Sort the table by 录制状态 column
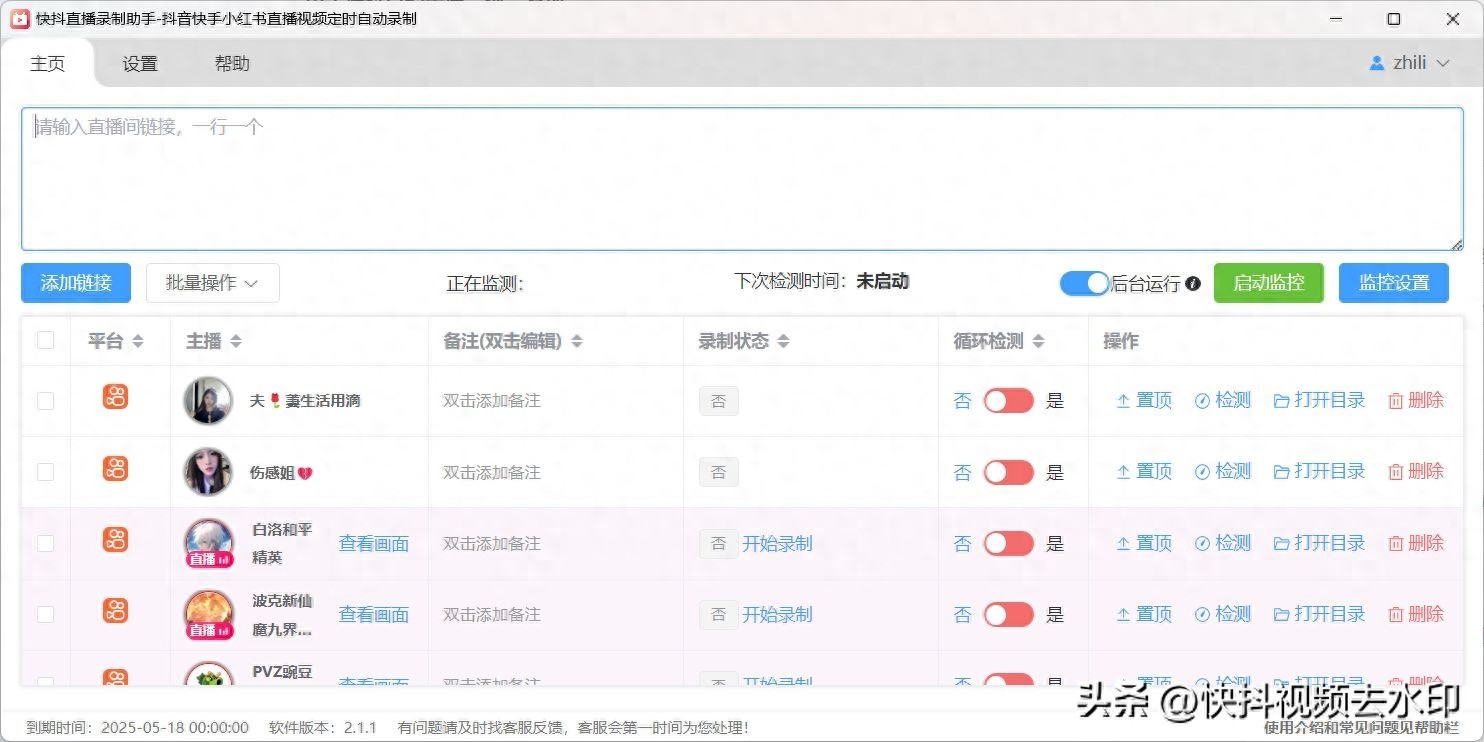 pos(783,341)
